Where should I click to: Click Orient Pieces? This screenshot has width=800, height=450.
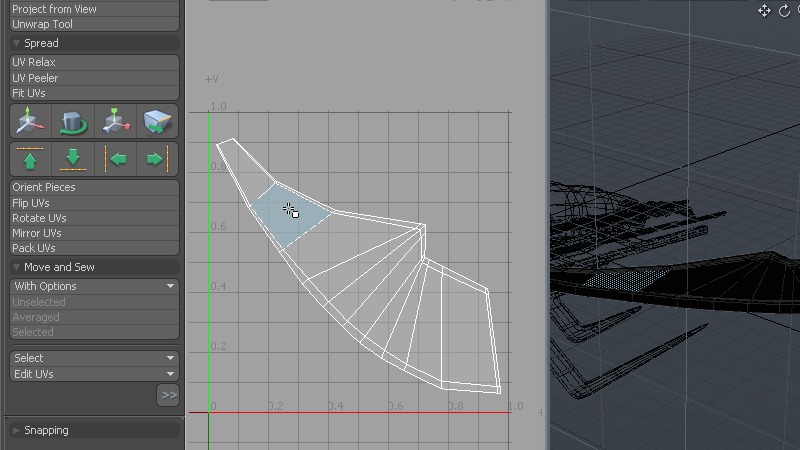tap(94, 187)
